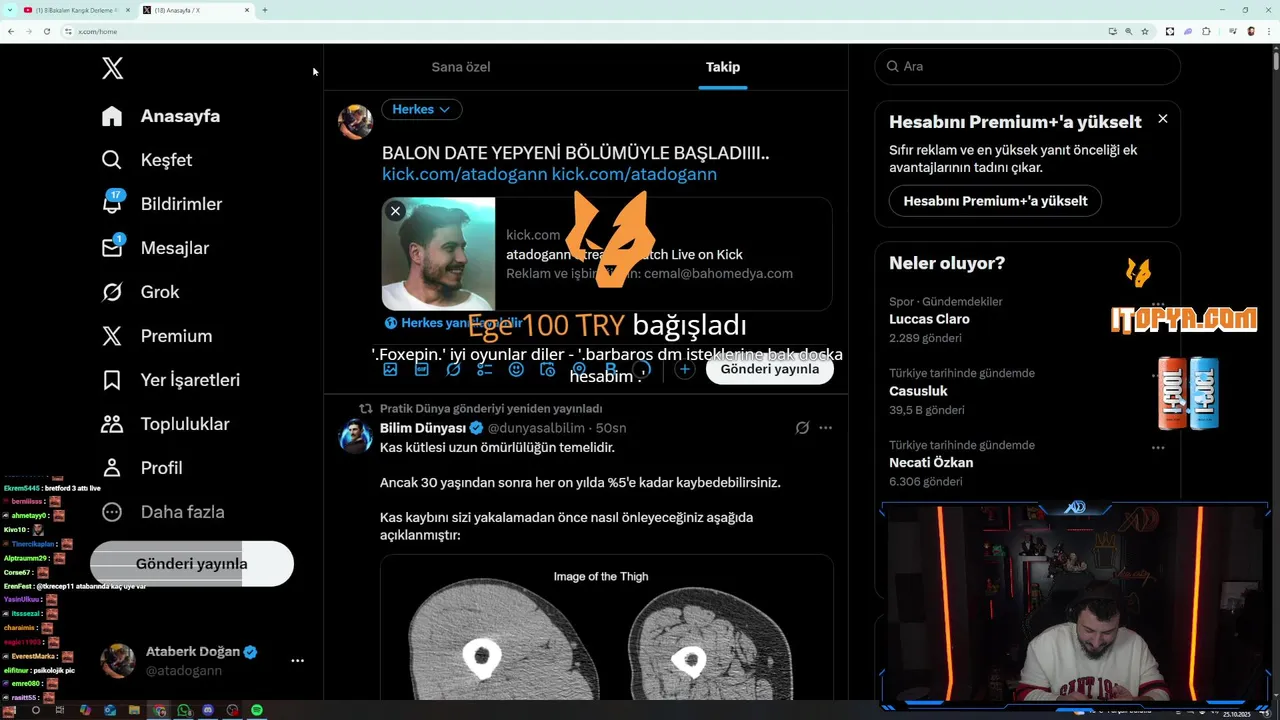Click Grok icon on Bilim Dünyası post
This screenshot has width=1280, height=720.
coord(802,428)
